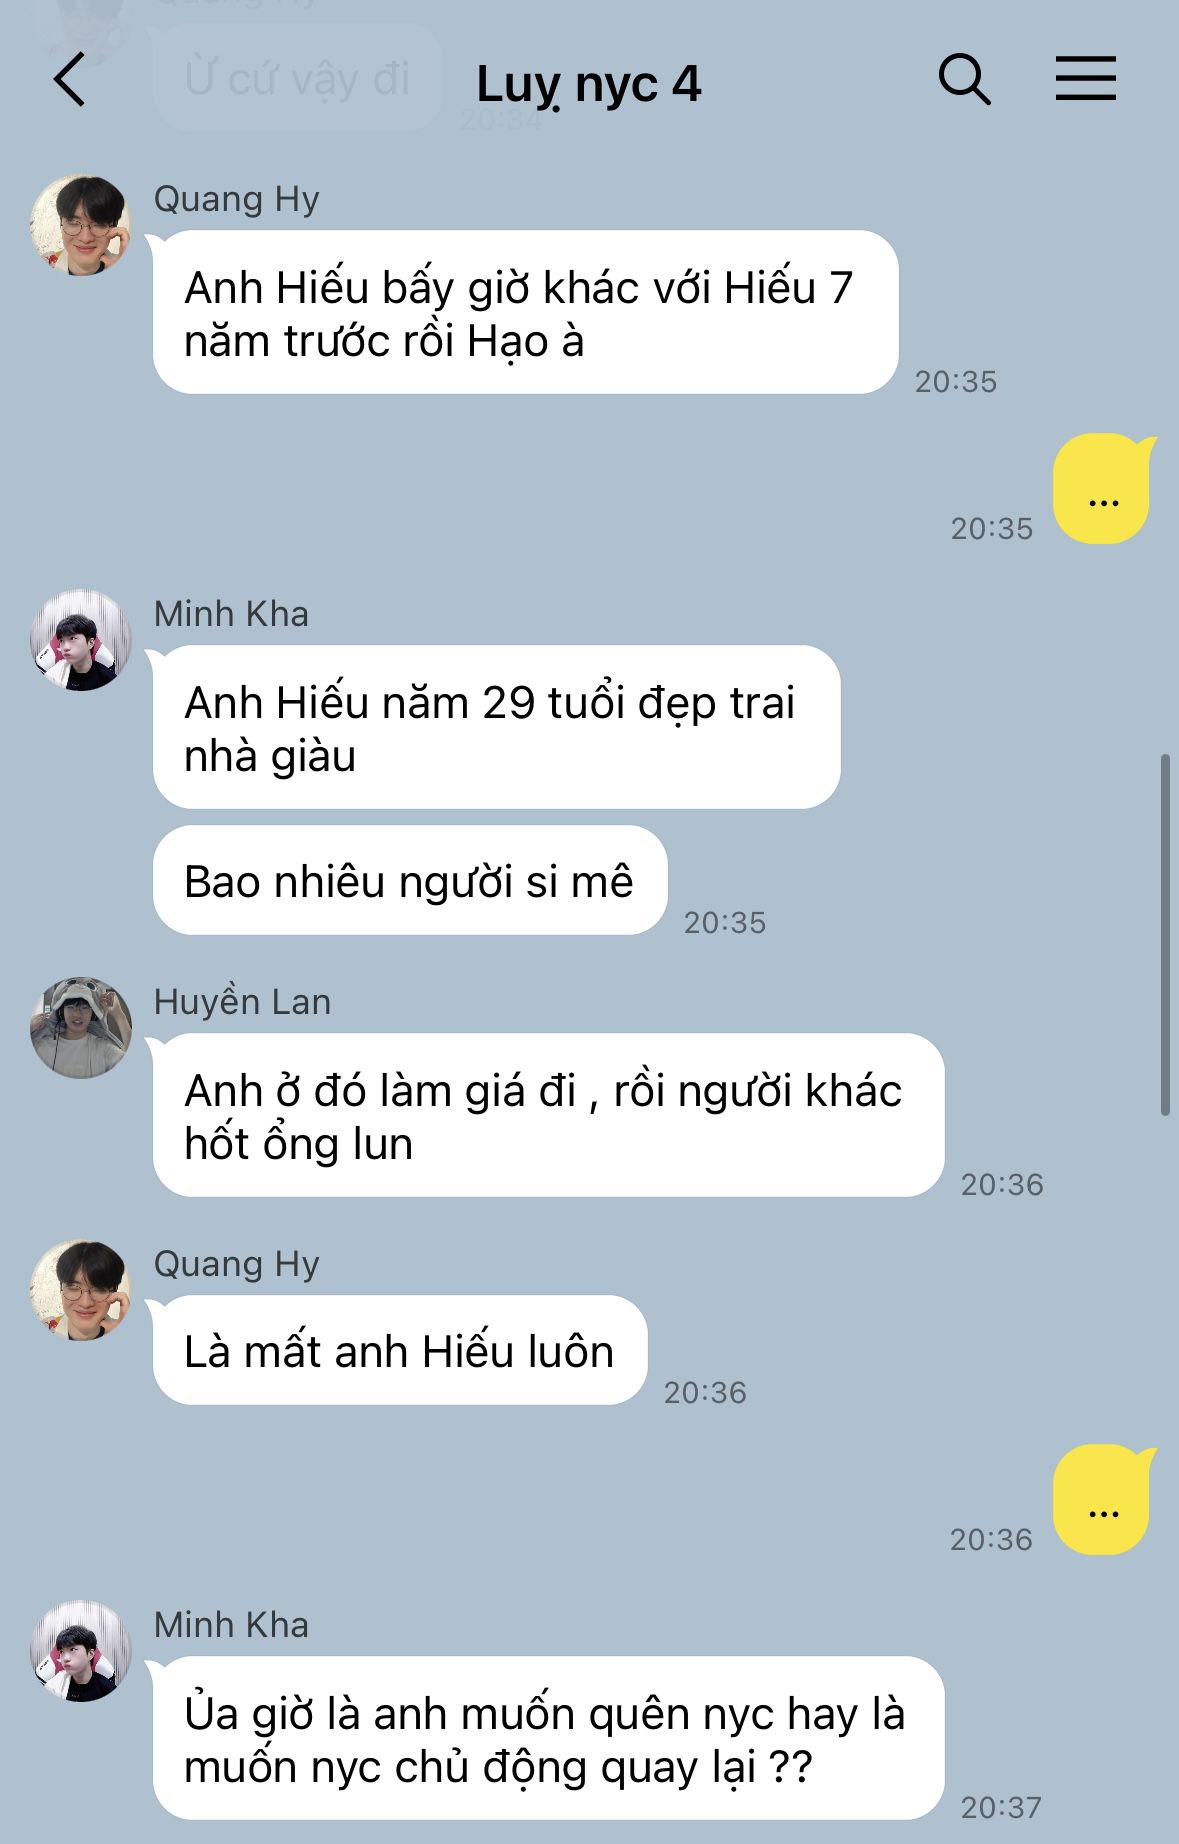Open the first Quang Hy avatar at top
This screenshot has height=1844, width=1179.
click(81, 225)
